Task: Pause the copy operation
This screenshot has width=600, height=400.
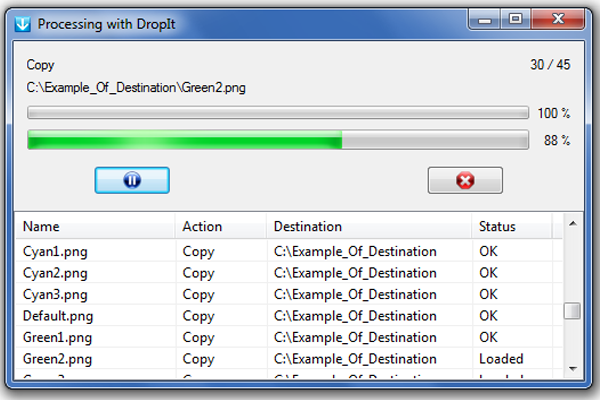Action: click(132, 180)
